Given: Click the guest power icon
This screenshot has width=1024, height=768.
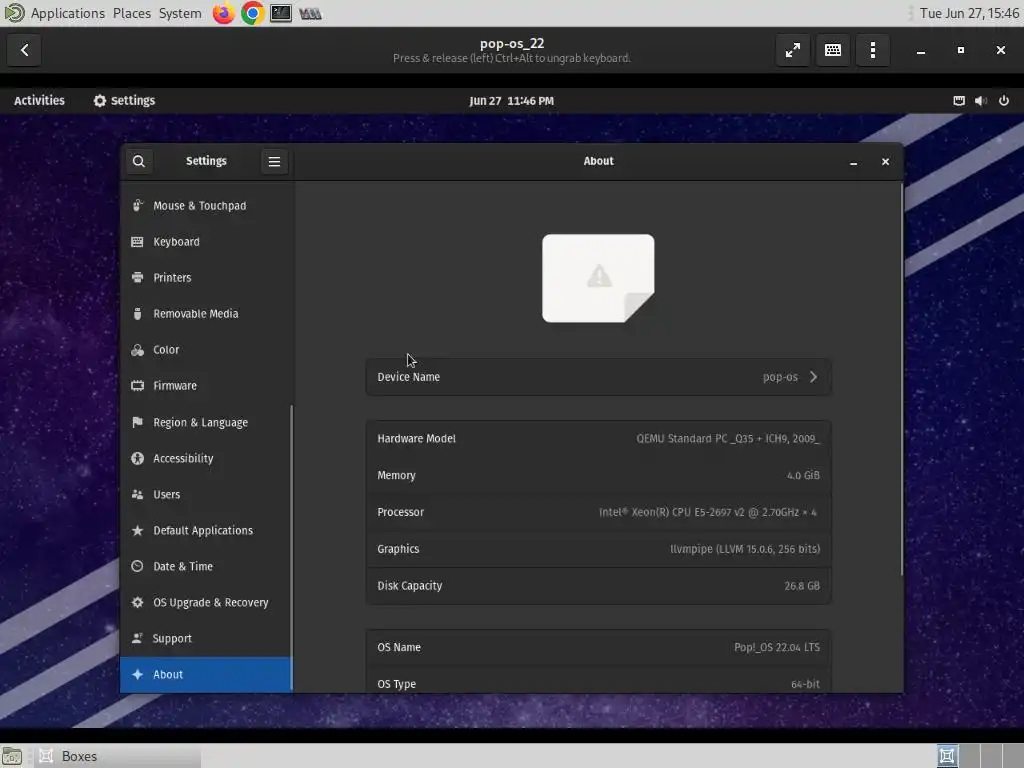Looking at the screenshot, I should click(1004, 101).
